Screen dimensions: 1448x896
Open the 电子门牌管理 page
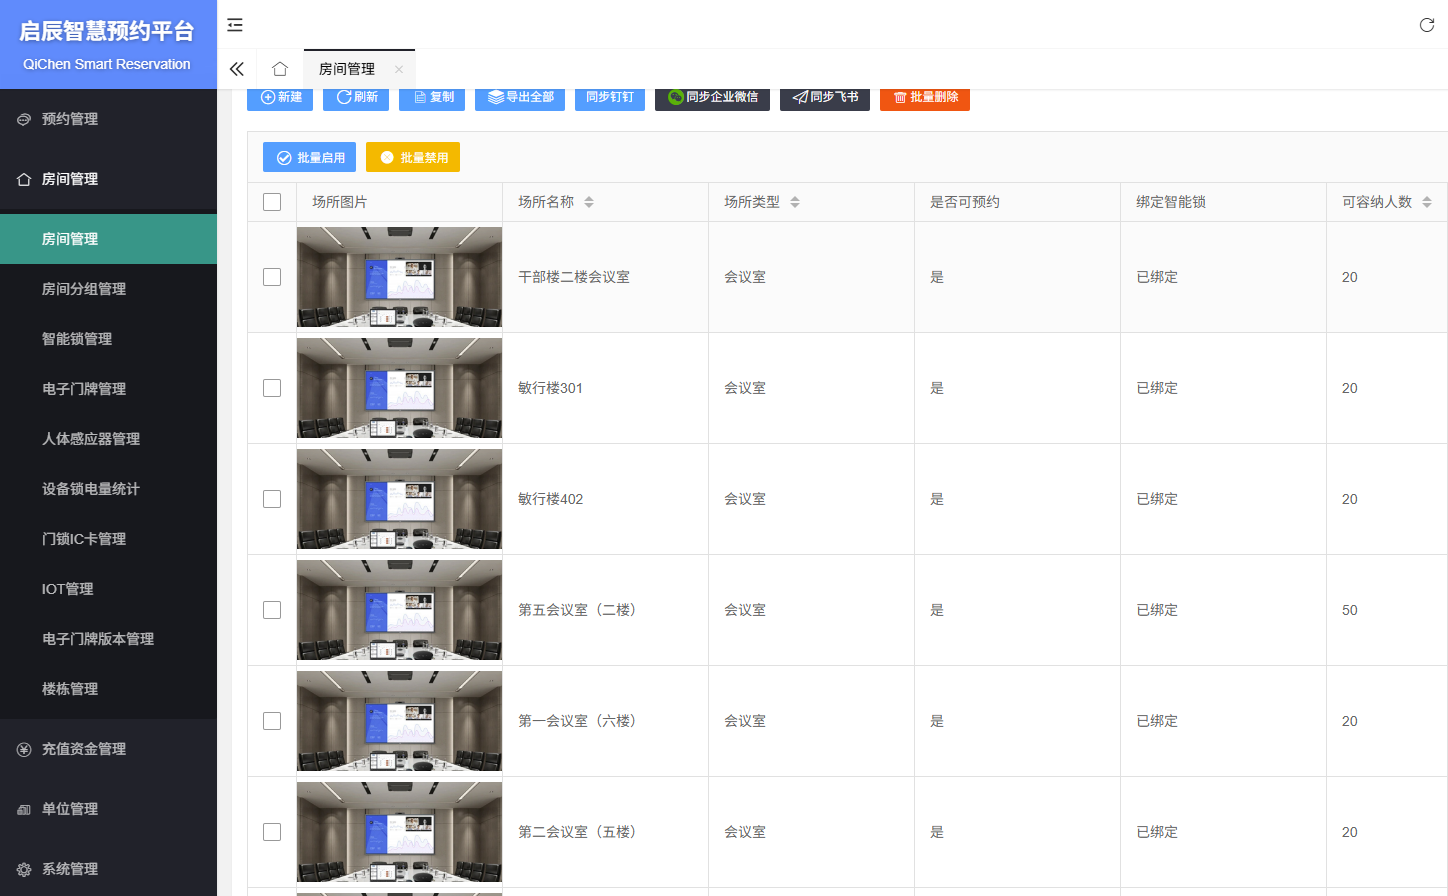coord(108,389)
